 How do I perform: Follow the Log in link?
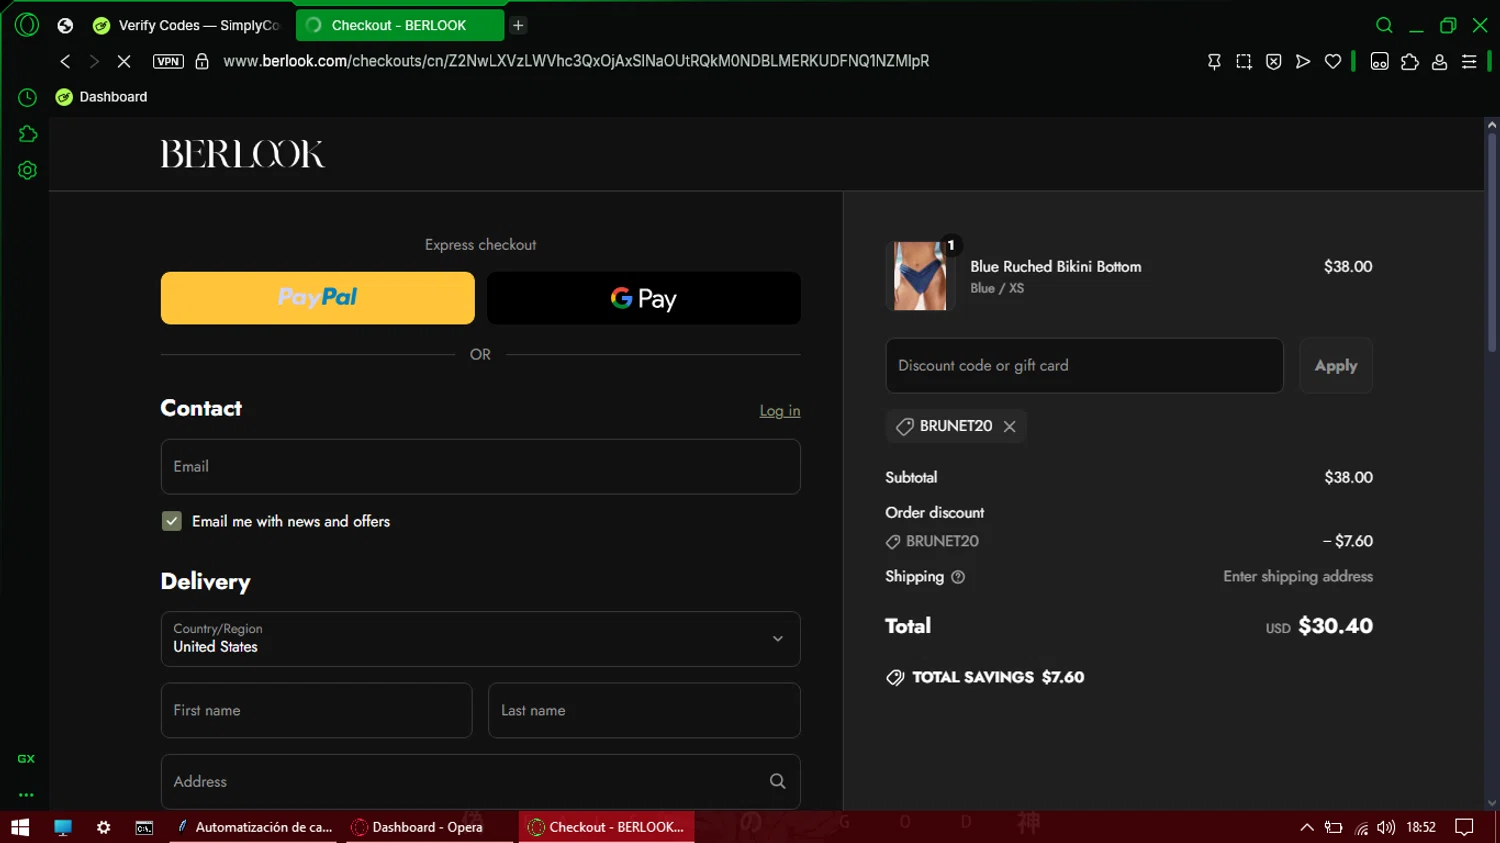(x=780, y=411)
